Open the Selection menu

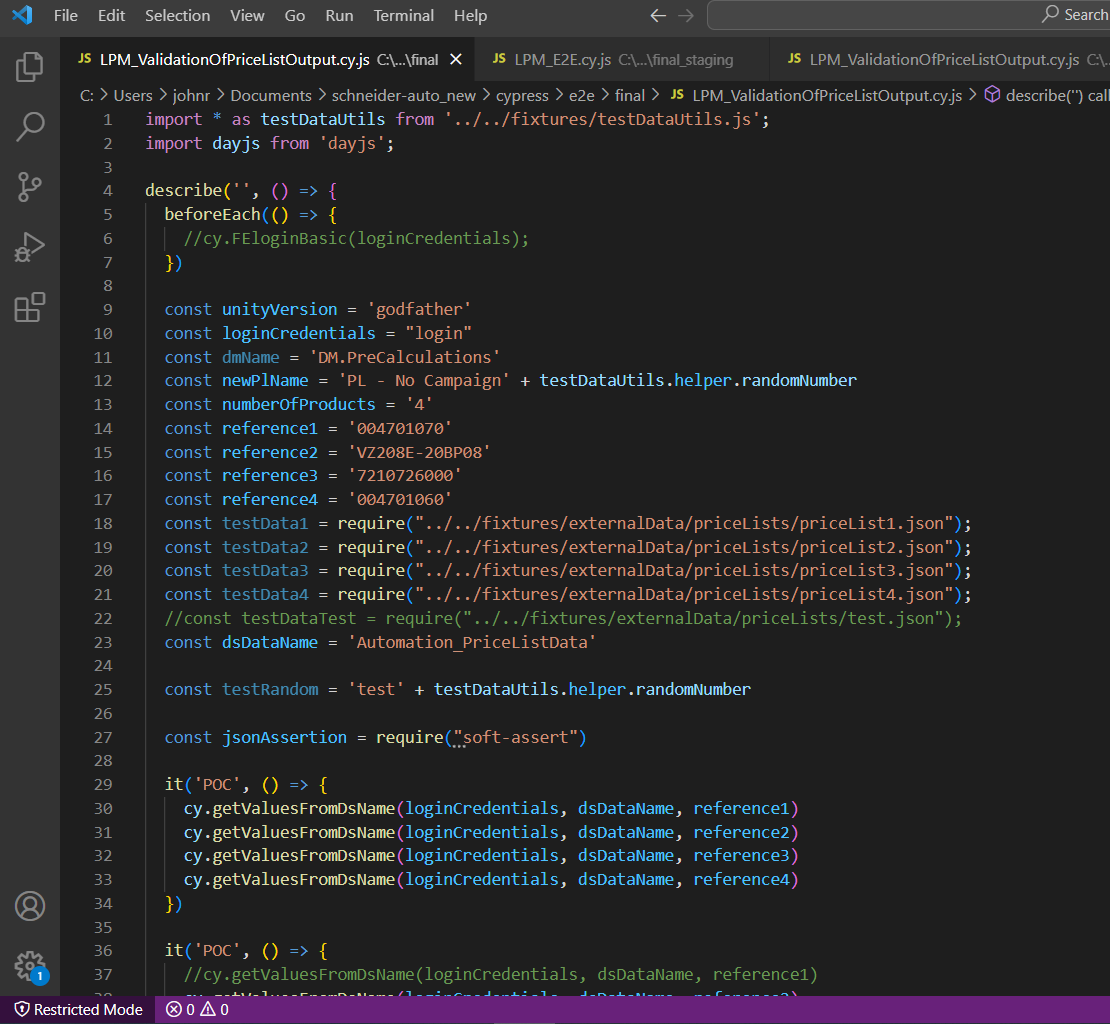[x=177, y=16]
